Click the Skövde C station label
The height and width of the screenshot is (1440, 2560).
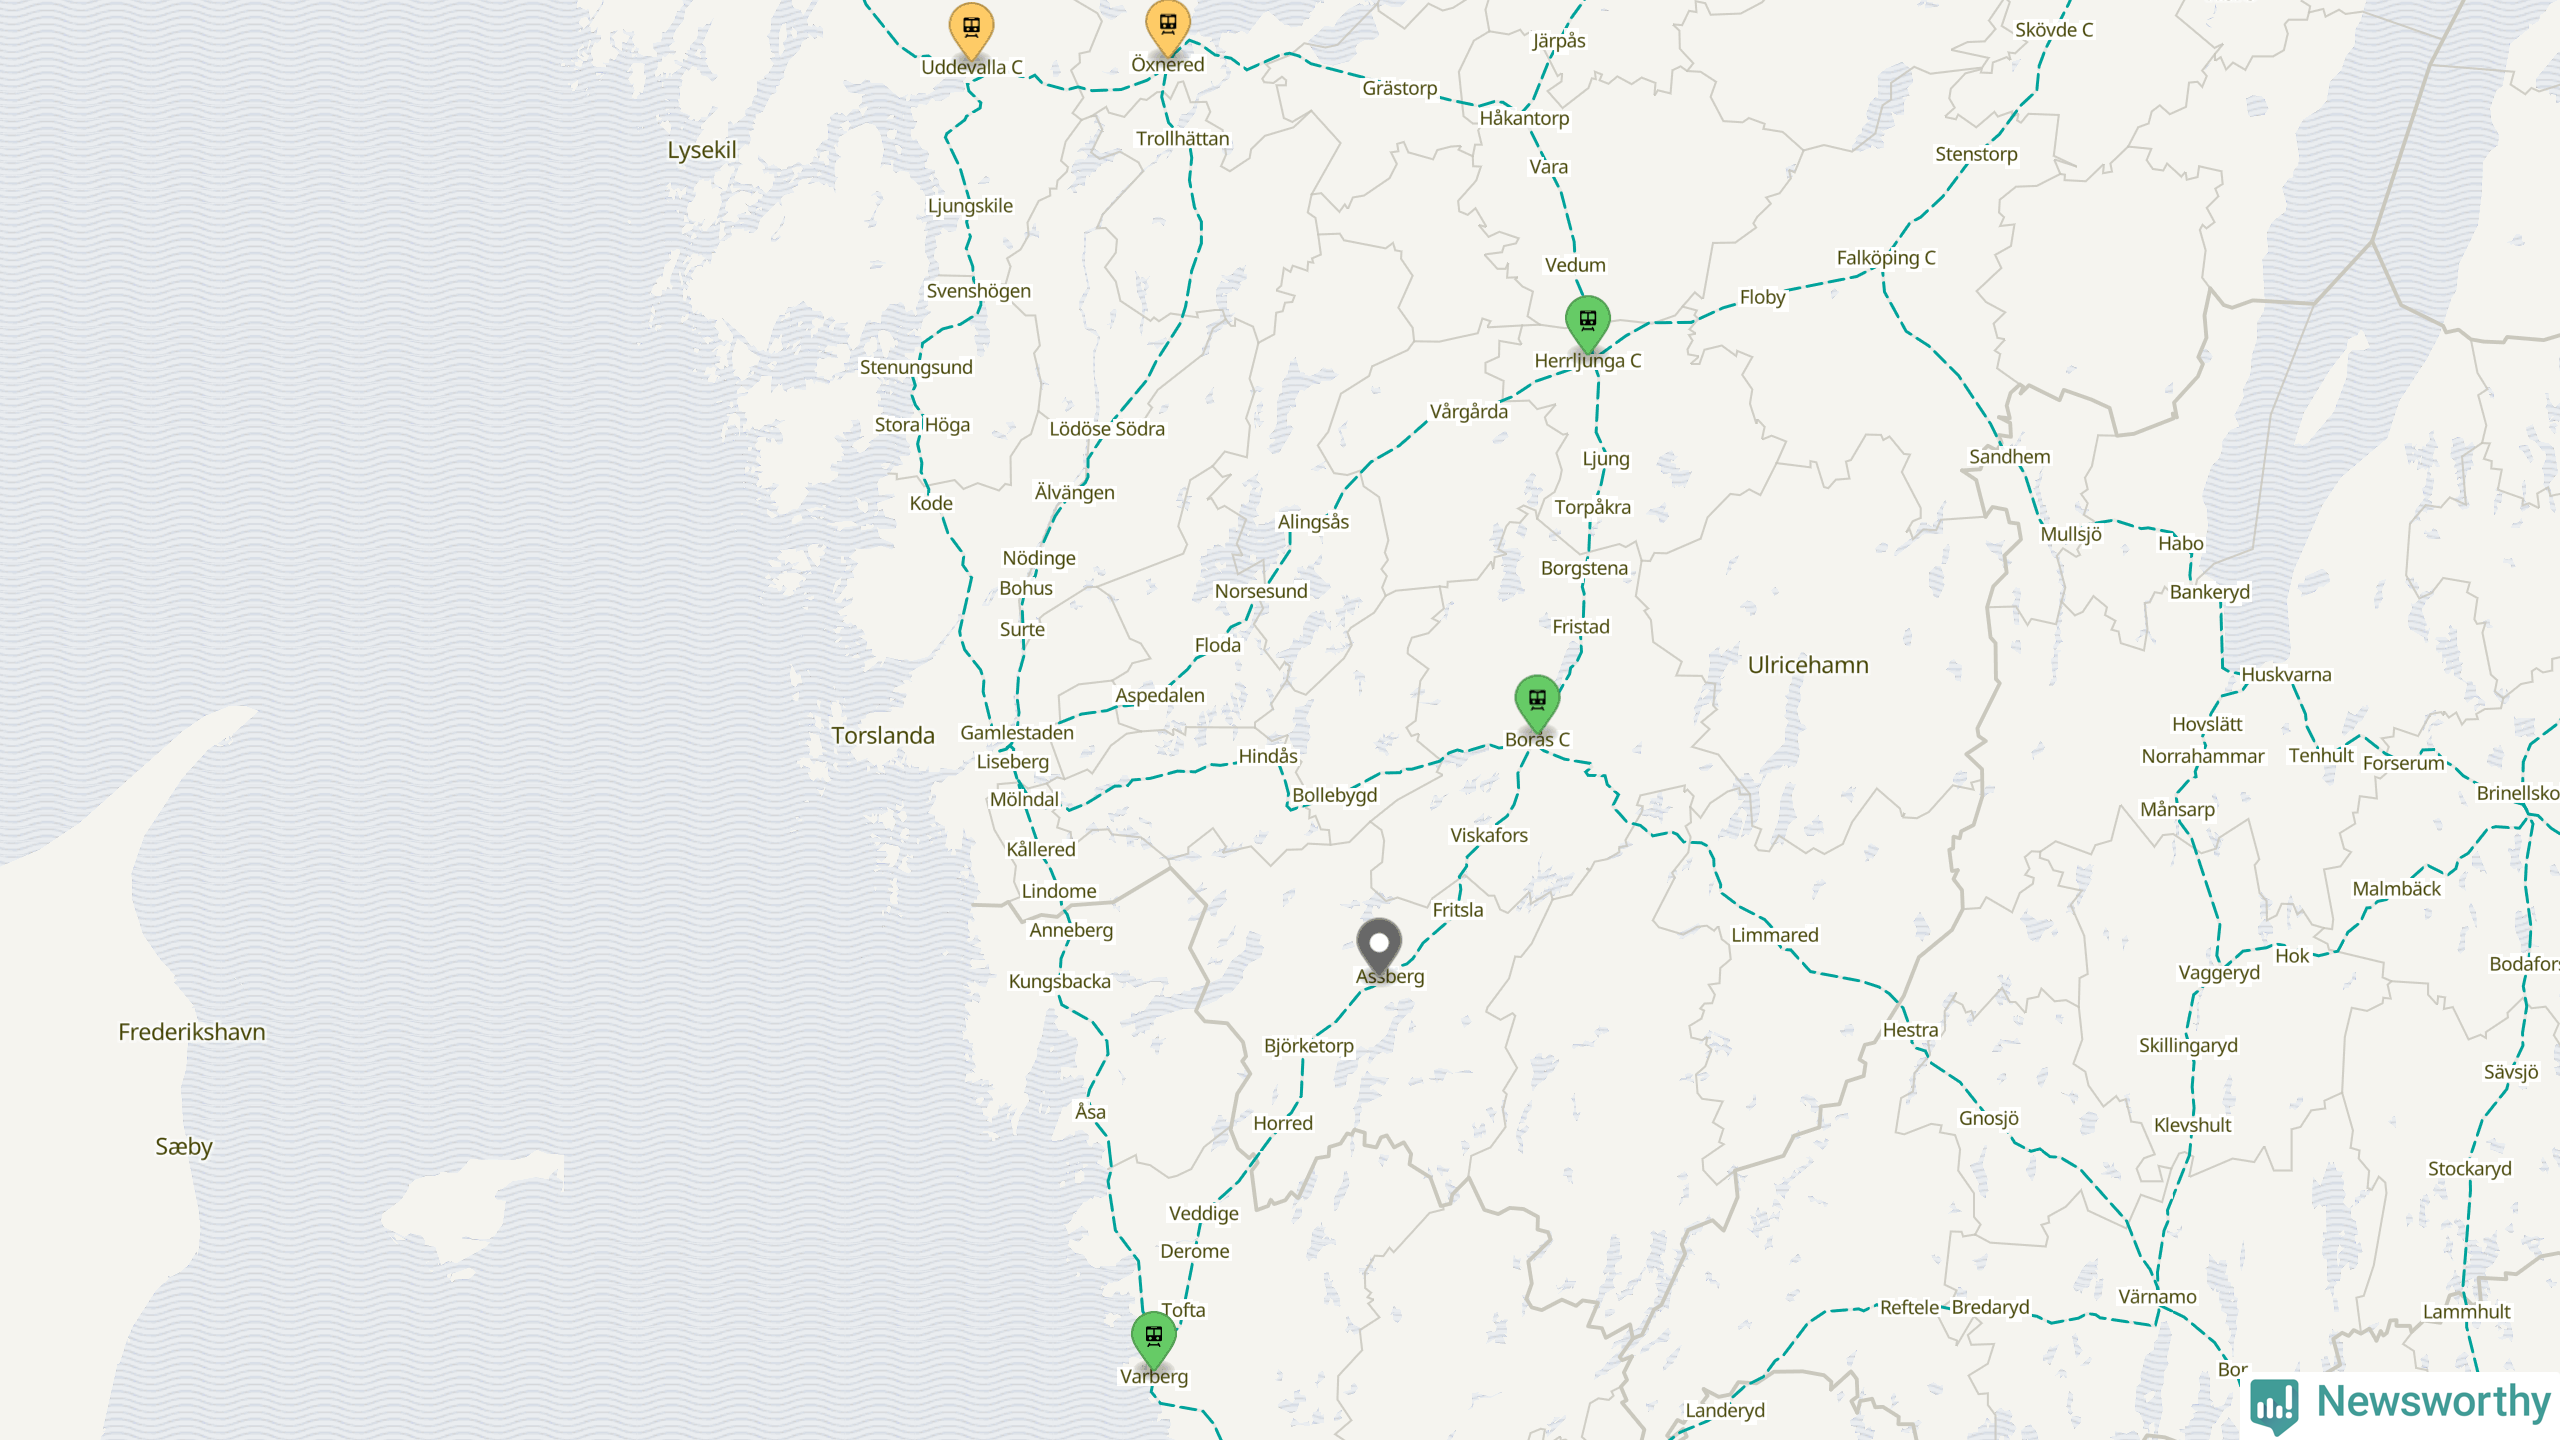(2054, 30)
